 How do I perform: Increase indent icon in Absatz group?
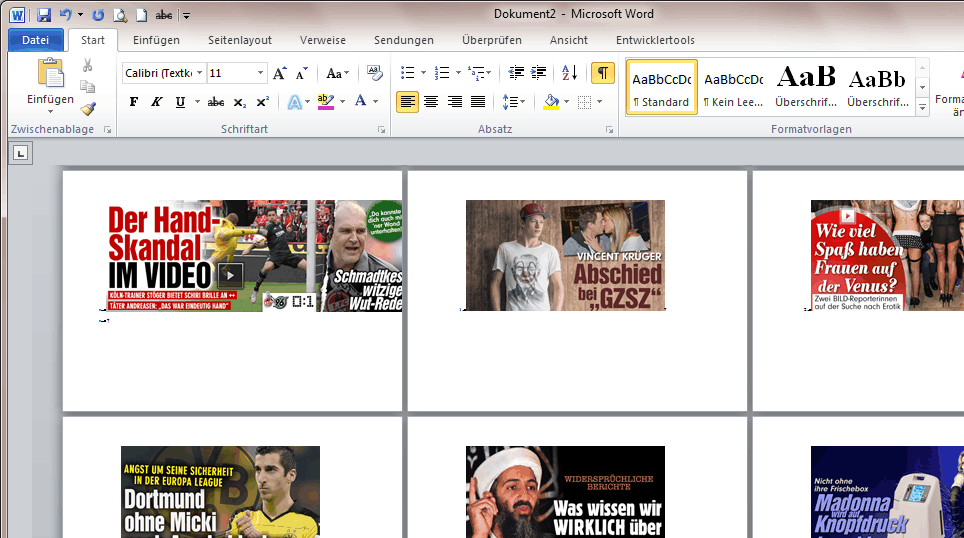pos(538,73)
